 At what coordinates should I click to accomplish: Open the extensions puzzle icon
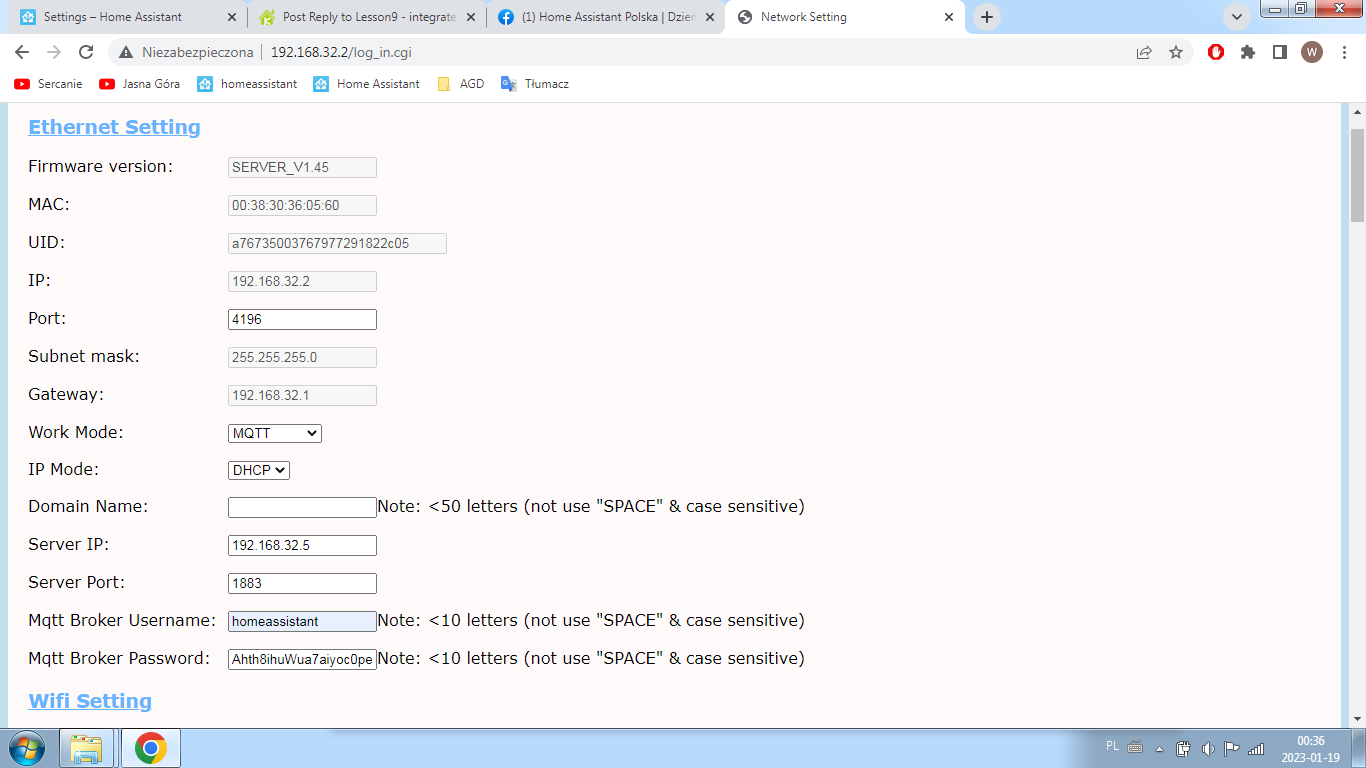pyautogui.click(x=1248, y=52)
